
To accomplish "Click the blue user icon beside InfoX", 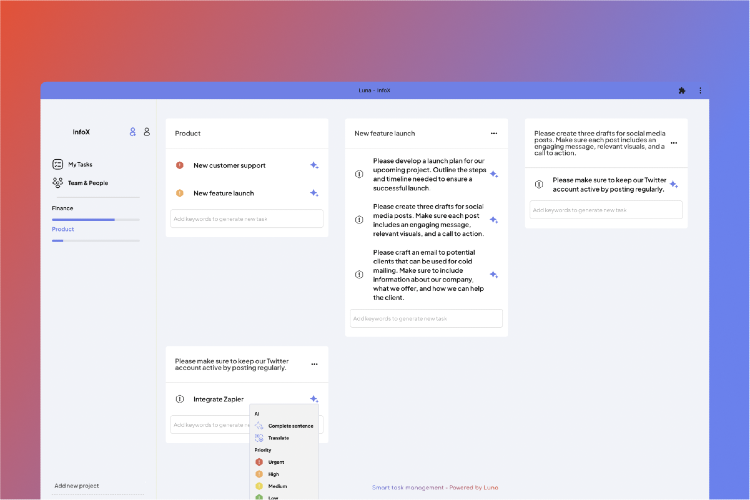I will 132,132.
